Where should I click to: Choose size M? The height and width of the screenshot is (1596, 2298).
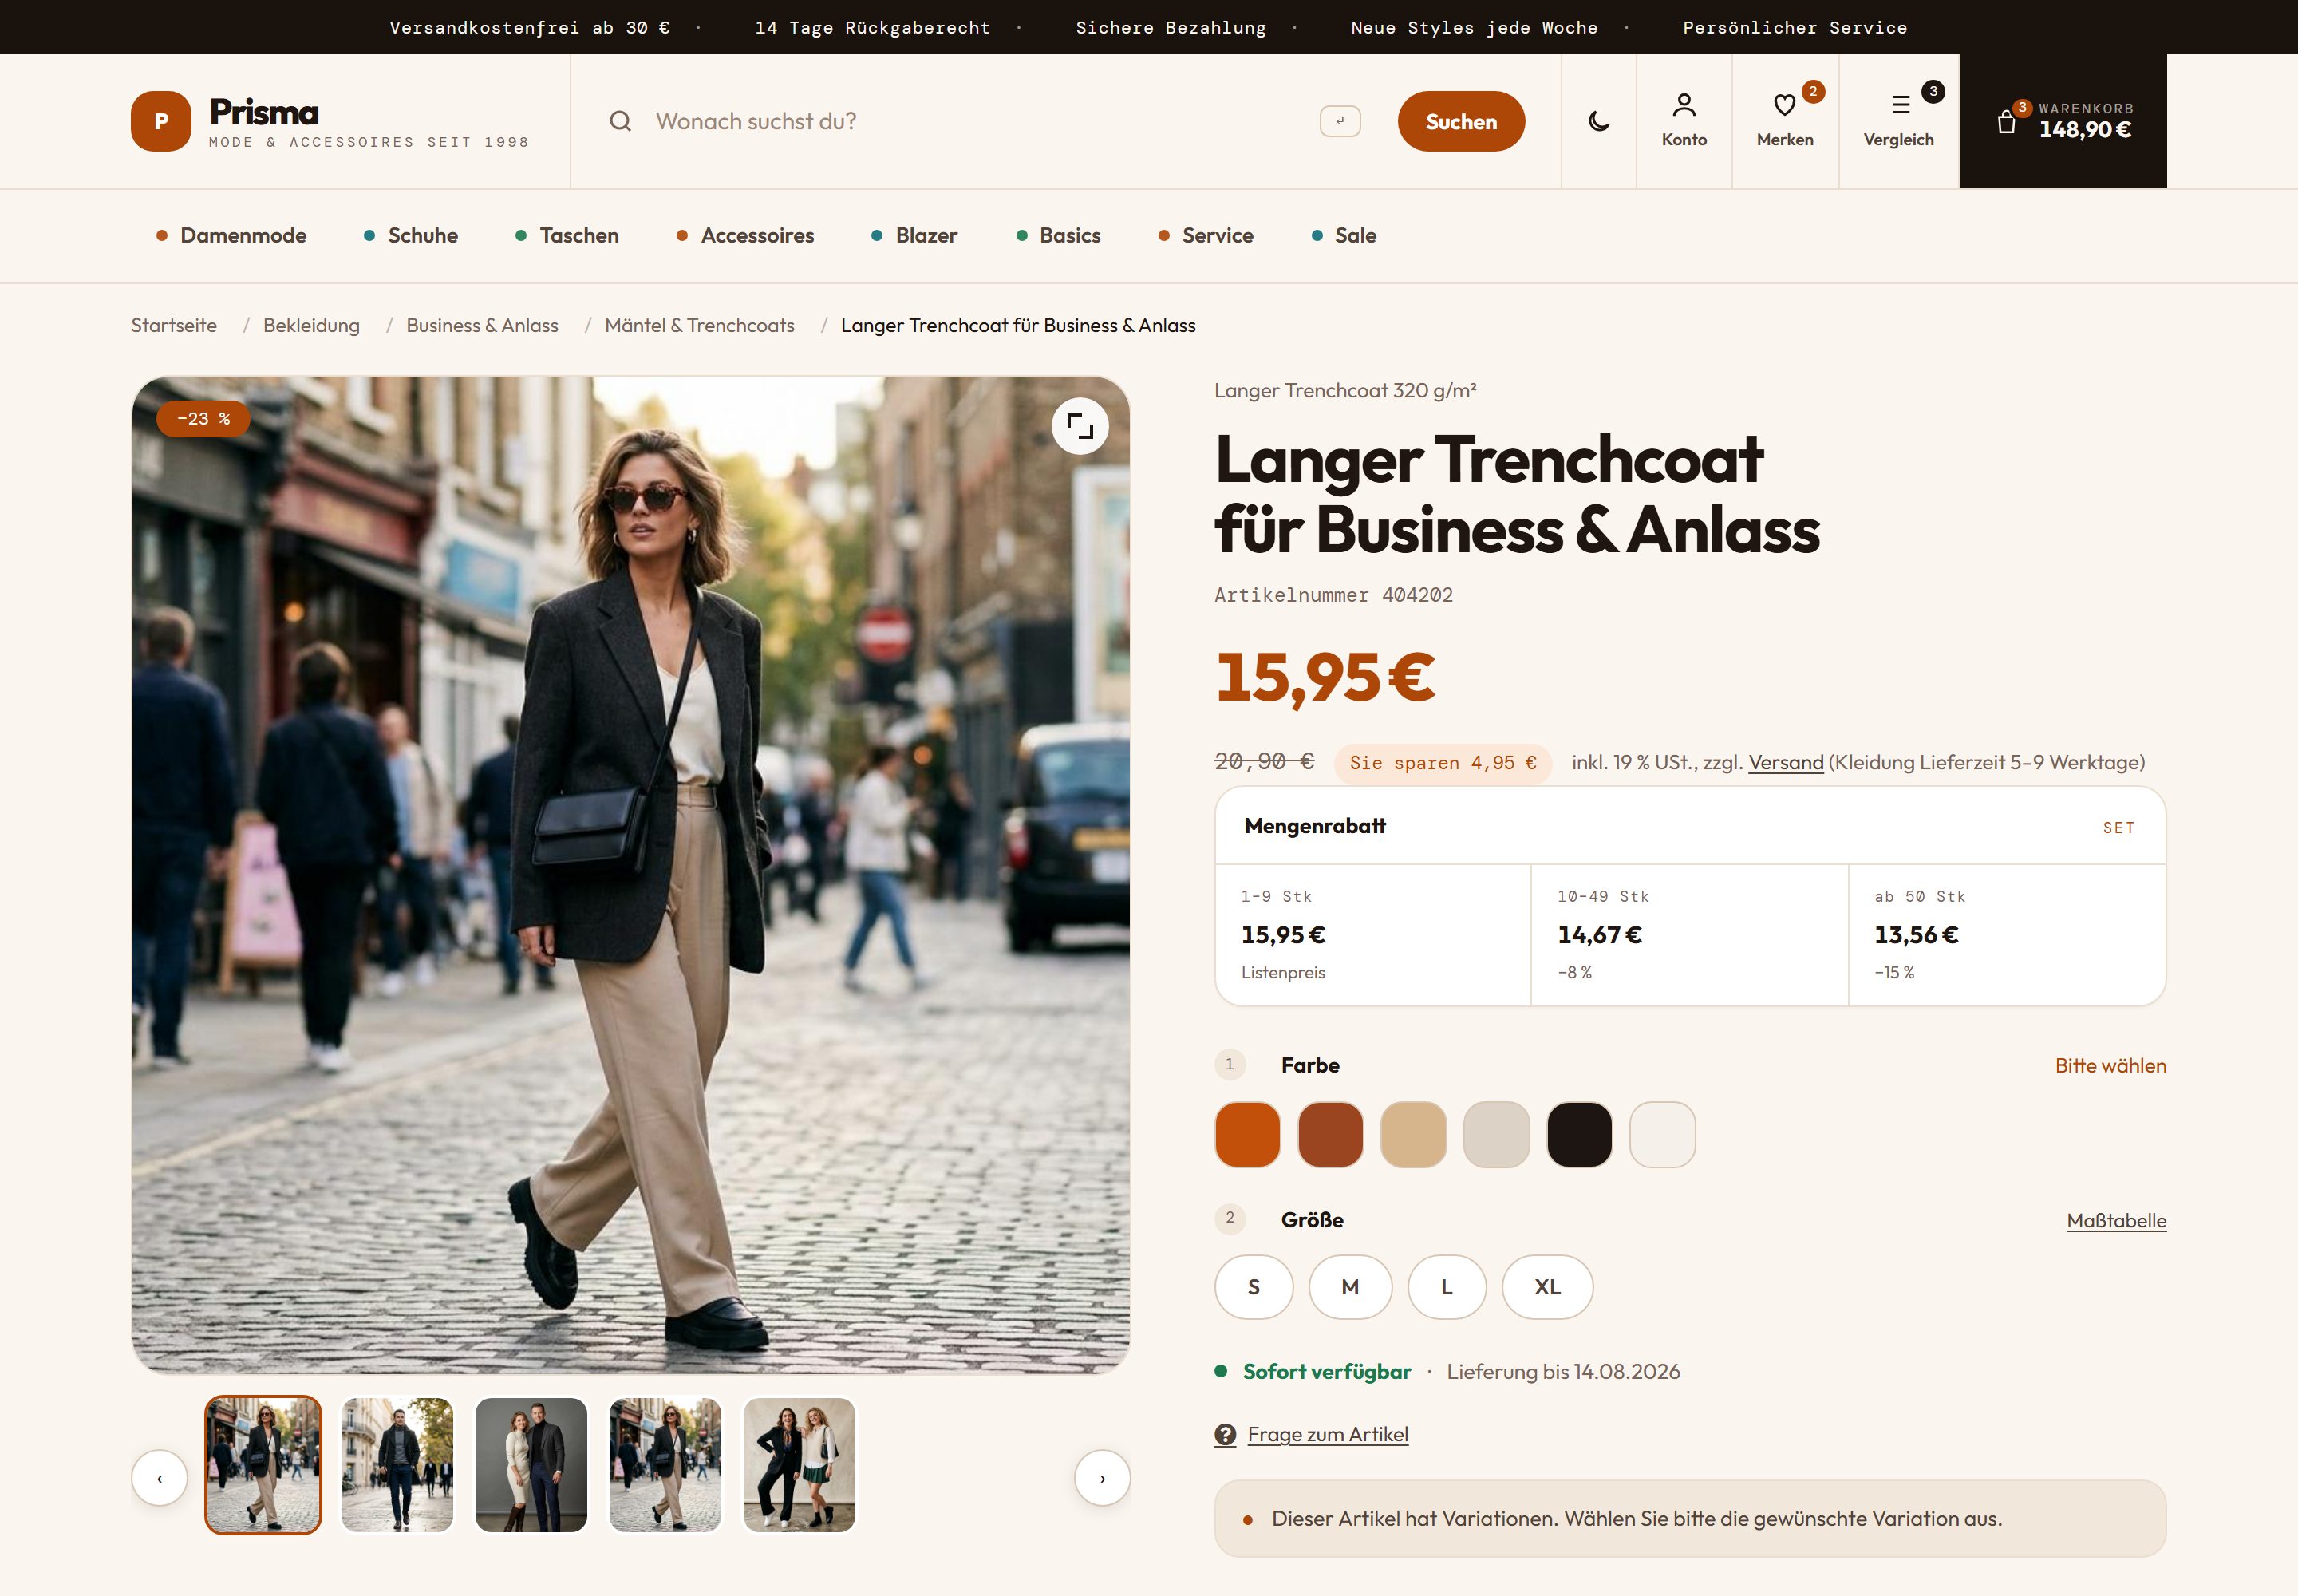[x=1350, y=1287]
